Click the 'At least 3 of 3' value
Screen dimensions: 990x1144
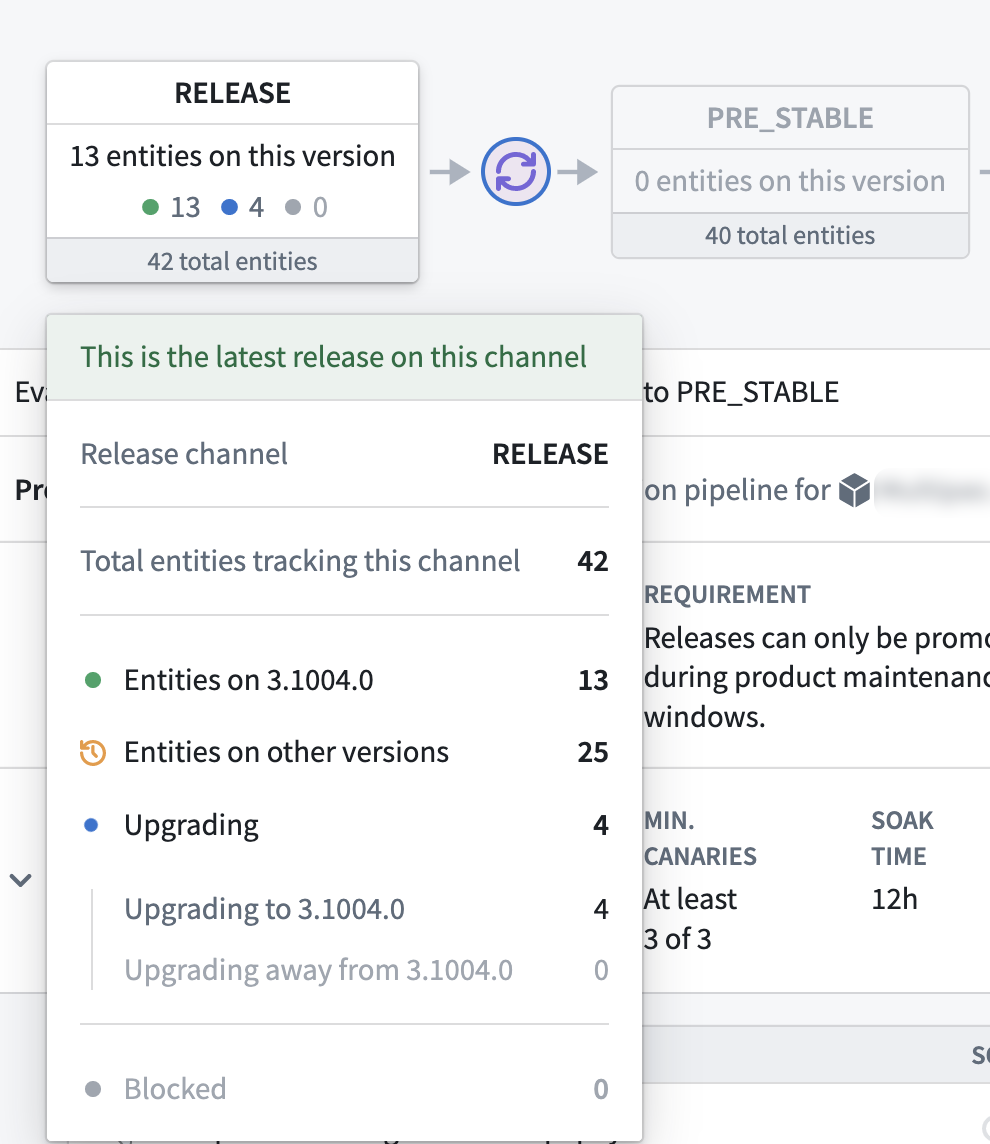[690, 919]
